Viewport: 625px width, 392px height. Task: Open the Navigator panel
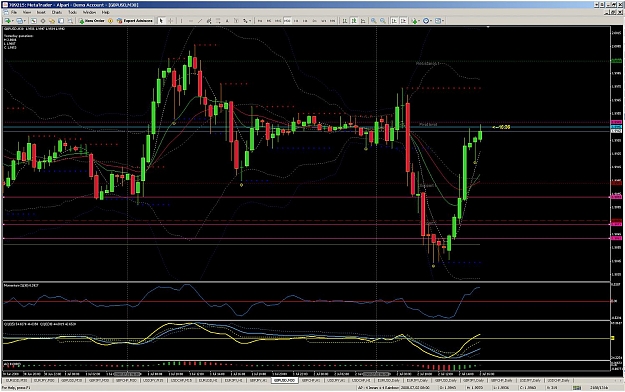click(52, 21)
